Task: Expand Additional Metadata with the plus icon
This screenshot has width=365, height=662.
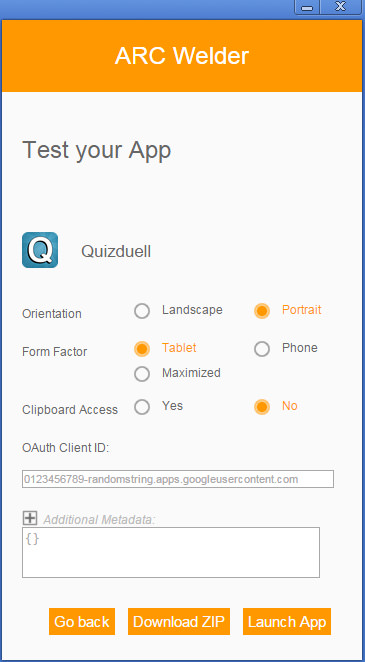Action: [30, 518]
